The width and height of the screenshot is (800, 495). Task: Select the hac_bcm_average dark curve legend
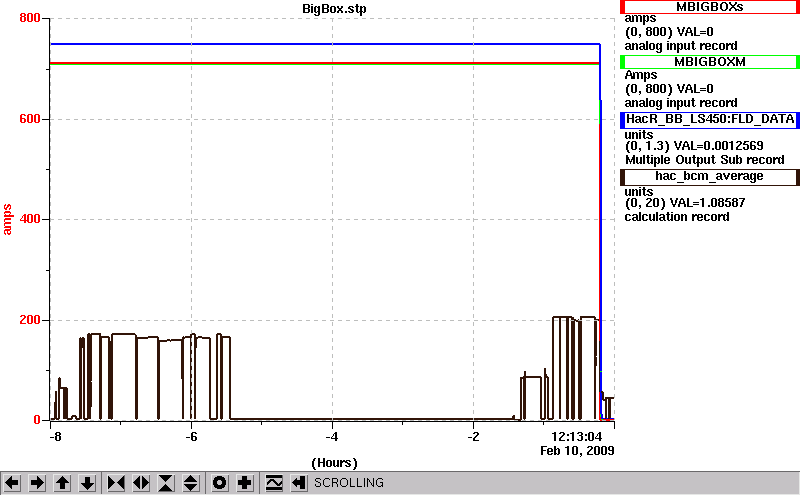[710, 177]
